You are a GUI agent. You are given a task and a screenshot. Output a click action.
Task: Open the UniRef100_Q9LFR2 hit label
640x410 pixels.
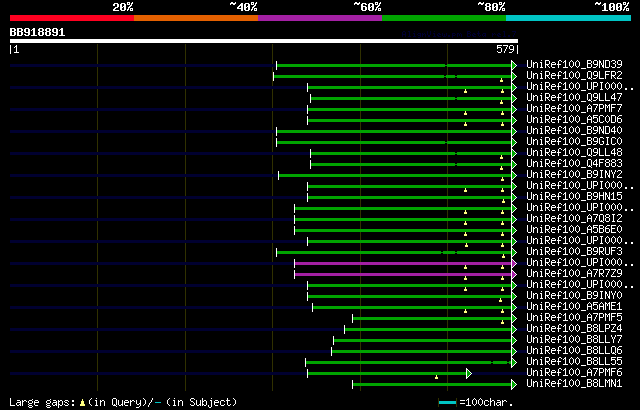[x=574, y=75]
